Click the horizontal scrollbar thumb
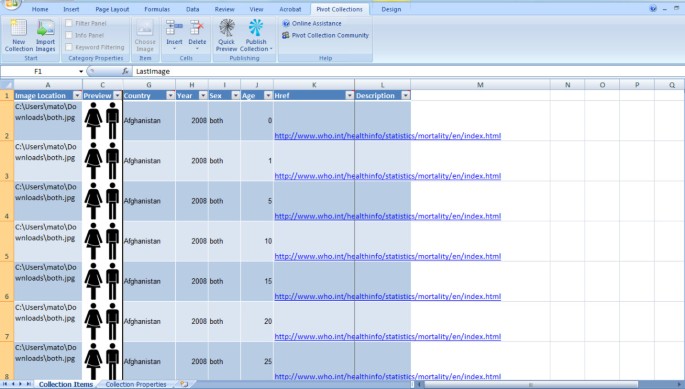This screenshot has width=685, height=389. coord(531,385)
